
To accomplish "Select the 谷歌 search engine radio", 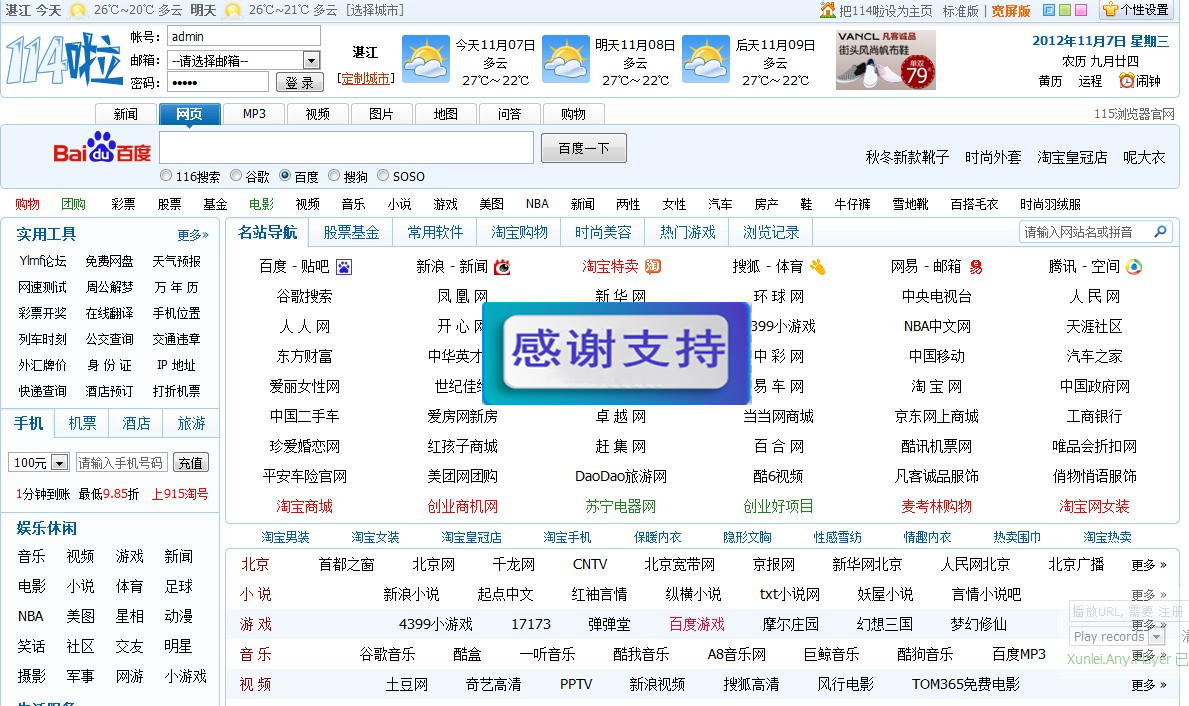I will pos(236,175).
